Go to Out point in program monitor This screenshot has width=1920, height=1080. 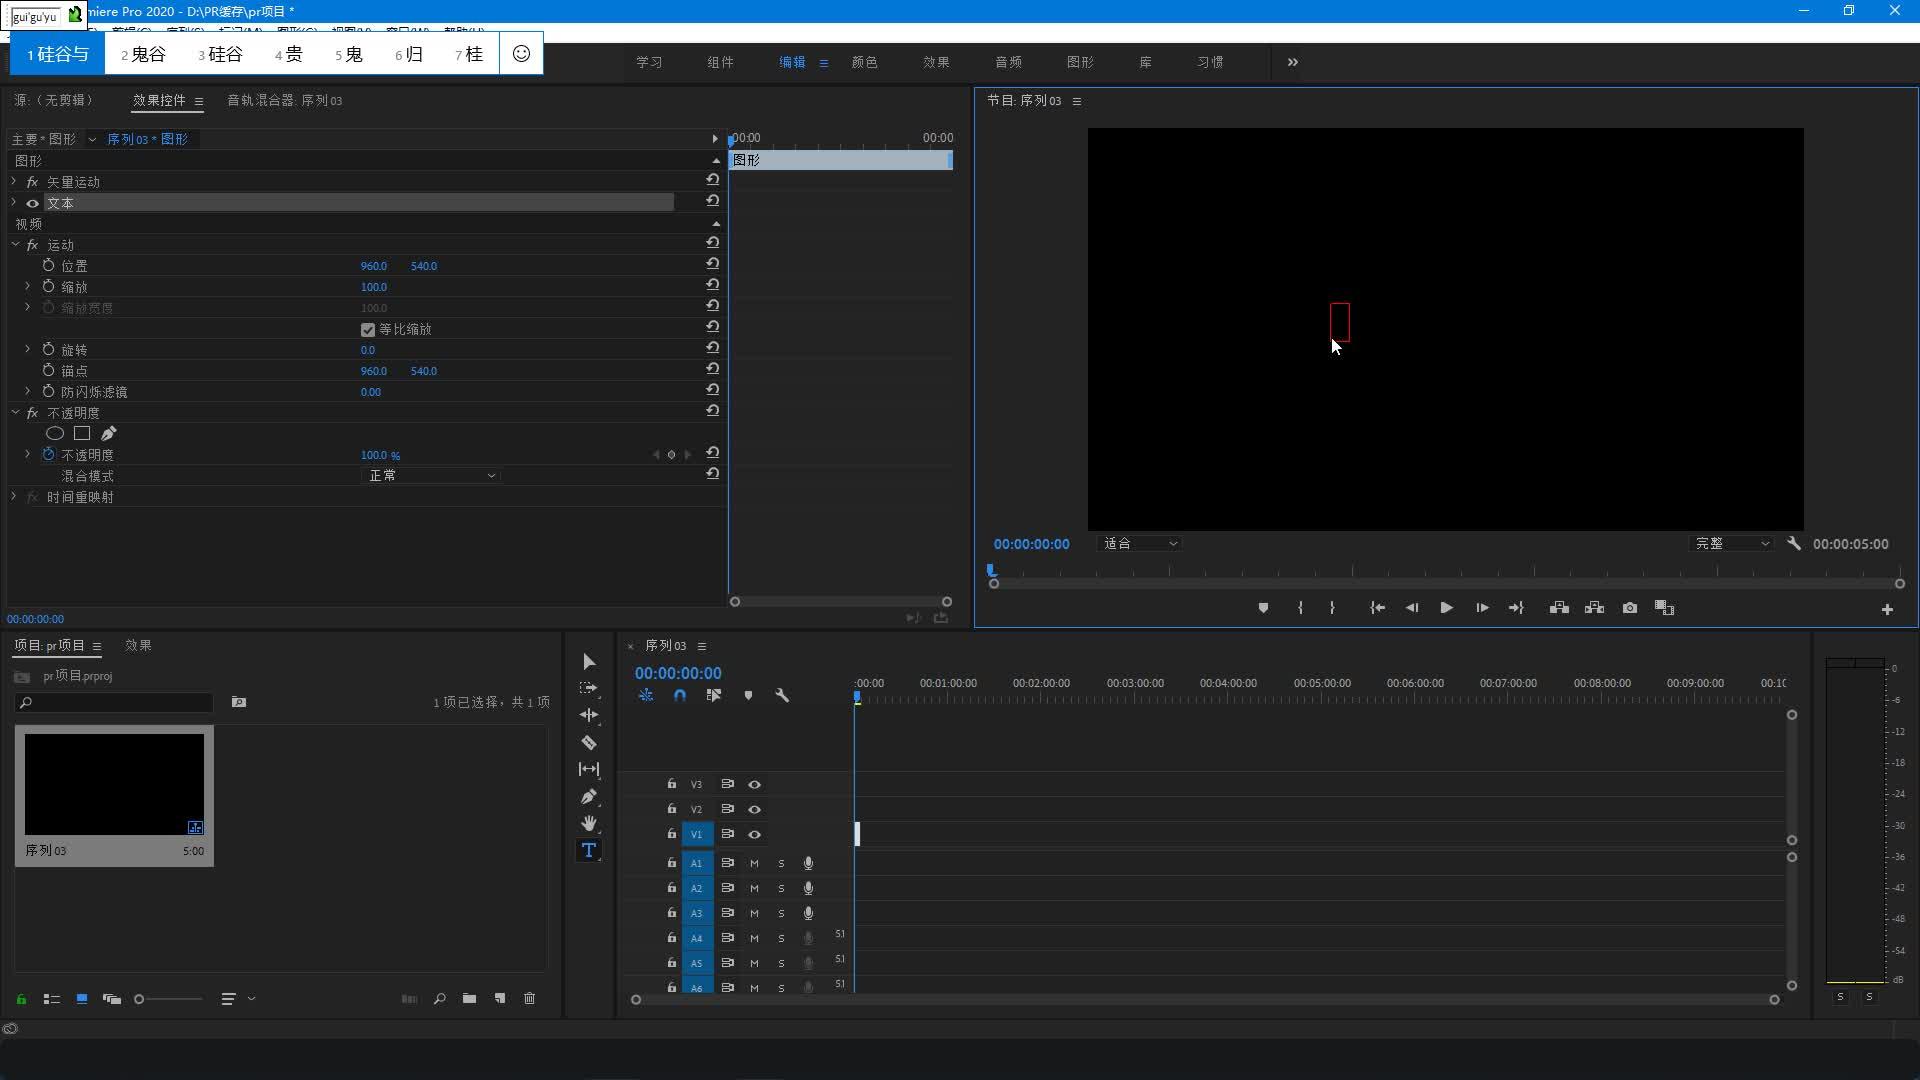pos(1516,608)
